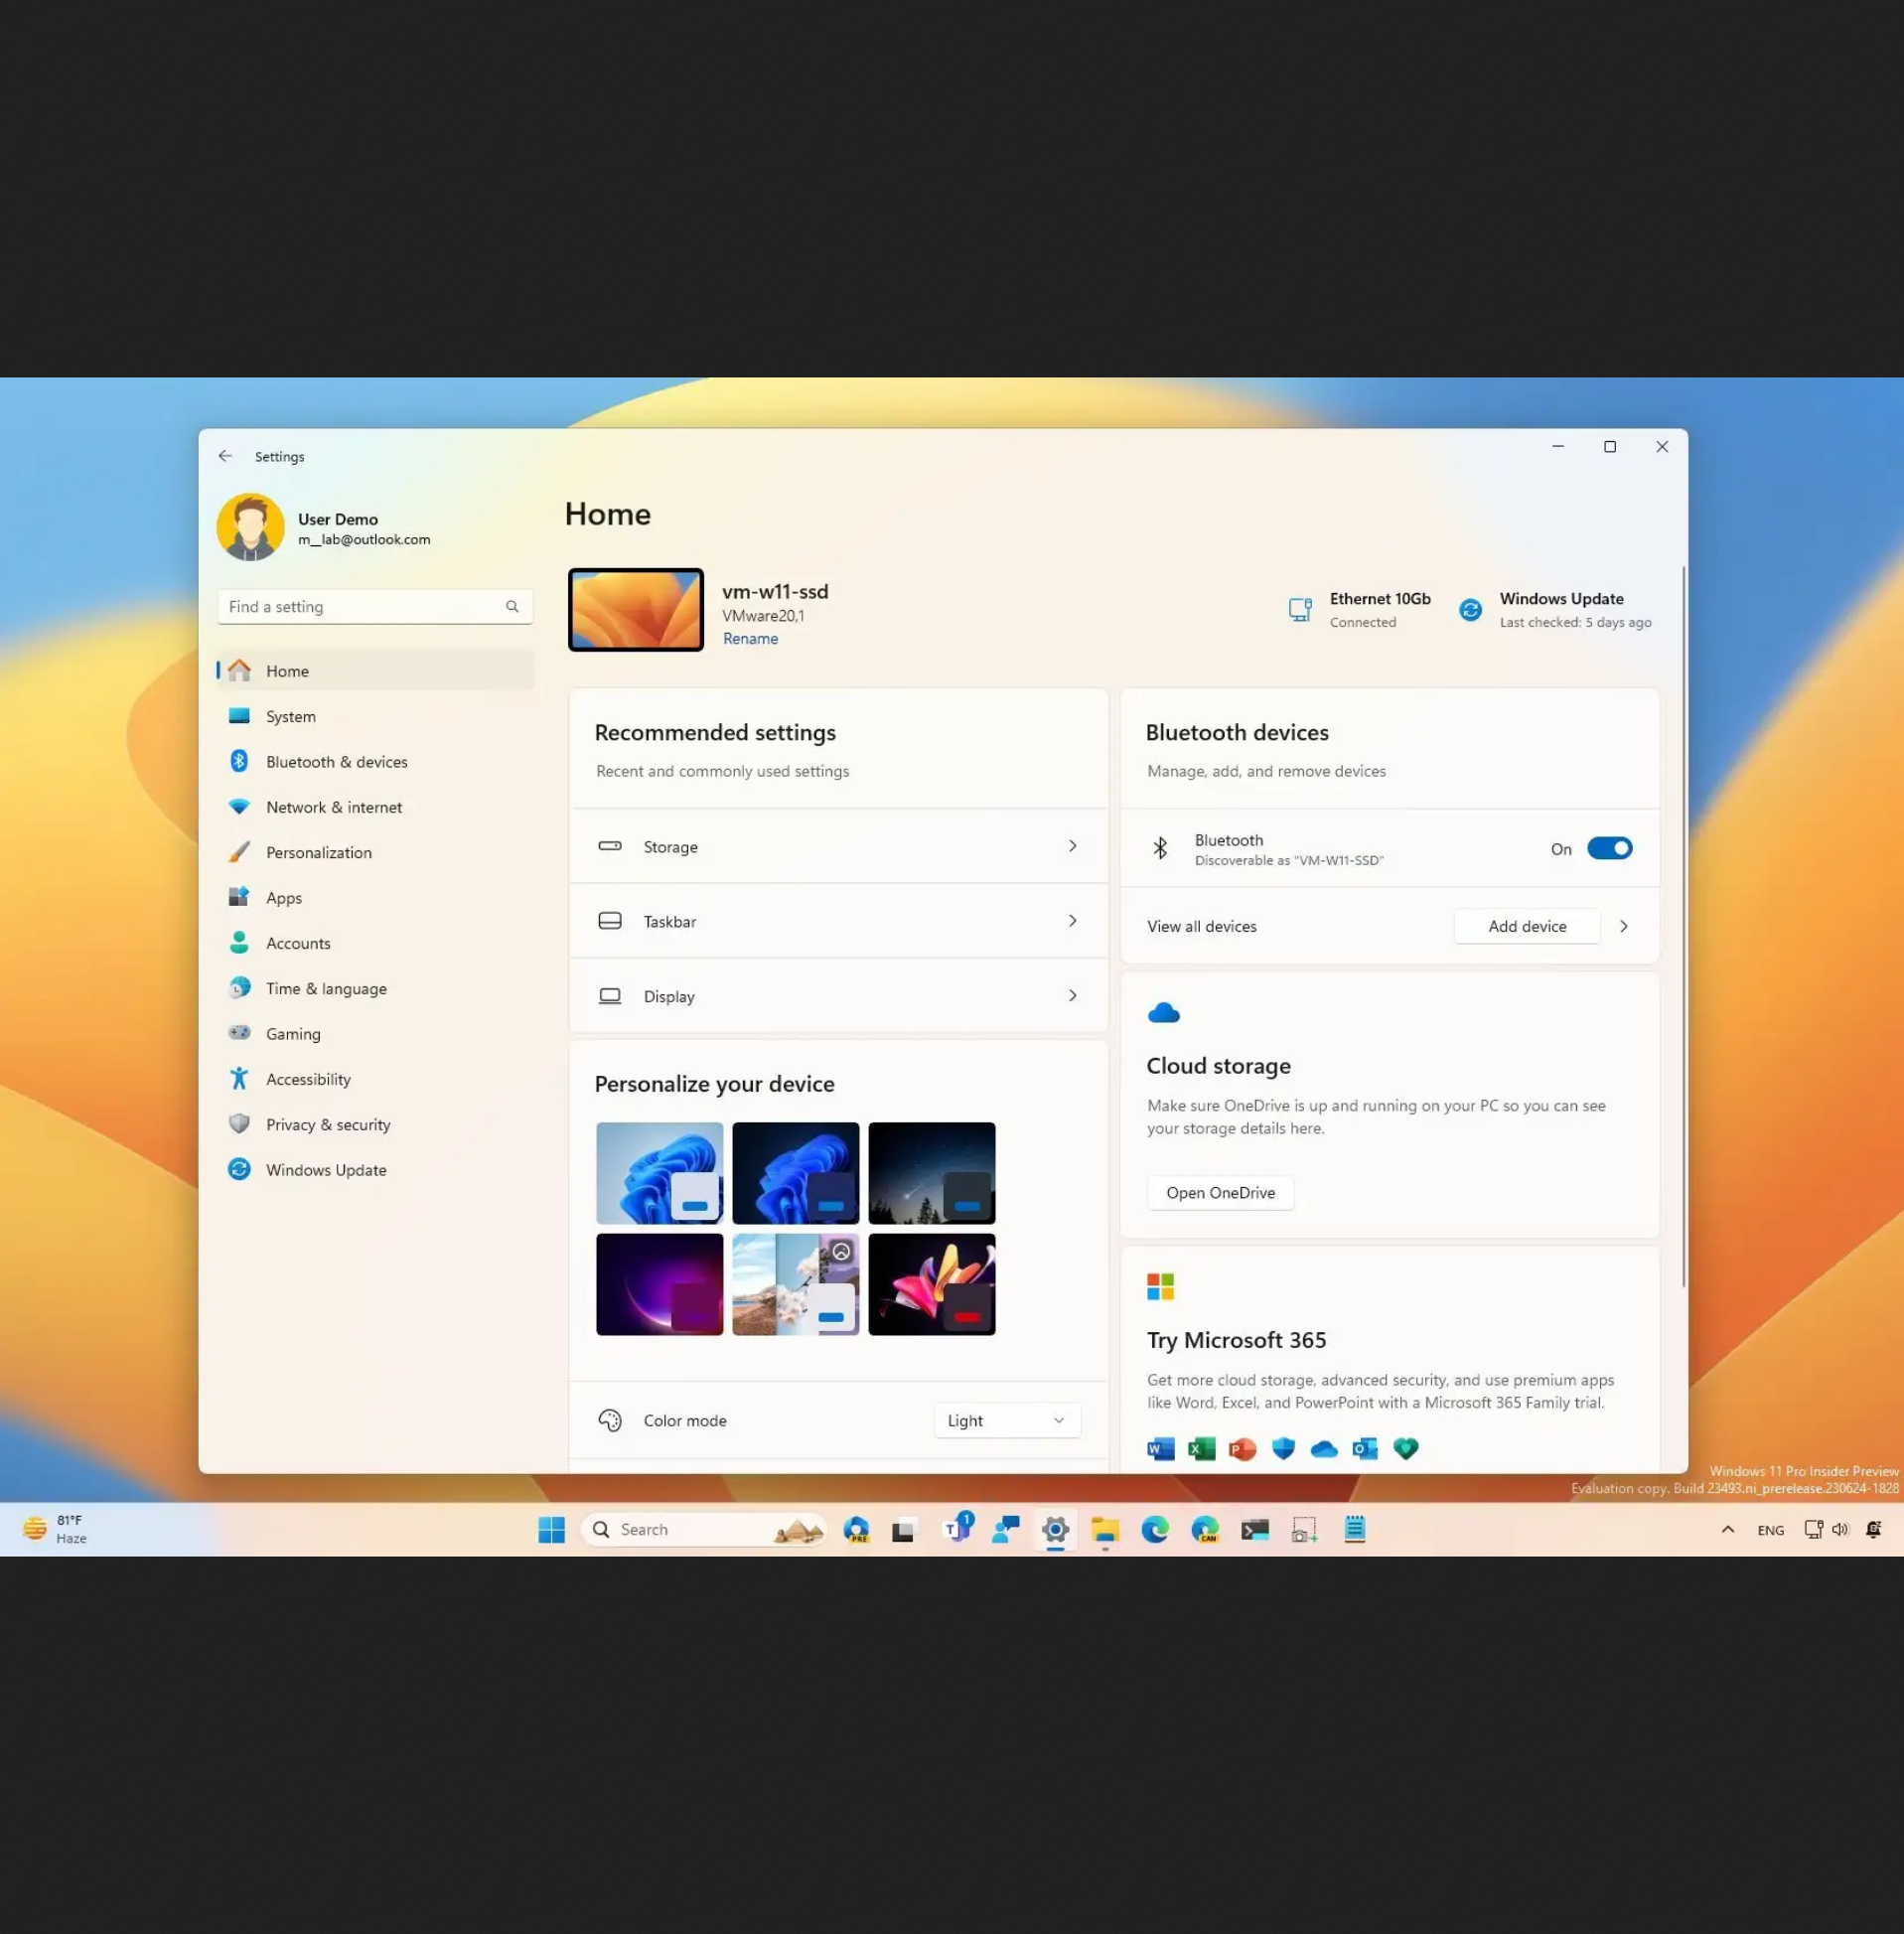Go to Network & internet settings
Viewport: 1904px width, 1934px height.
(375, 807)
